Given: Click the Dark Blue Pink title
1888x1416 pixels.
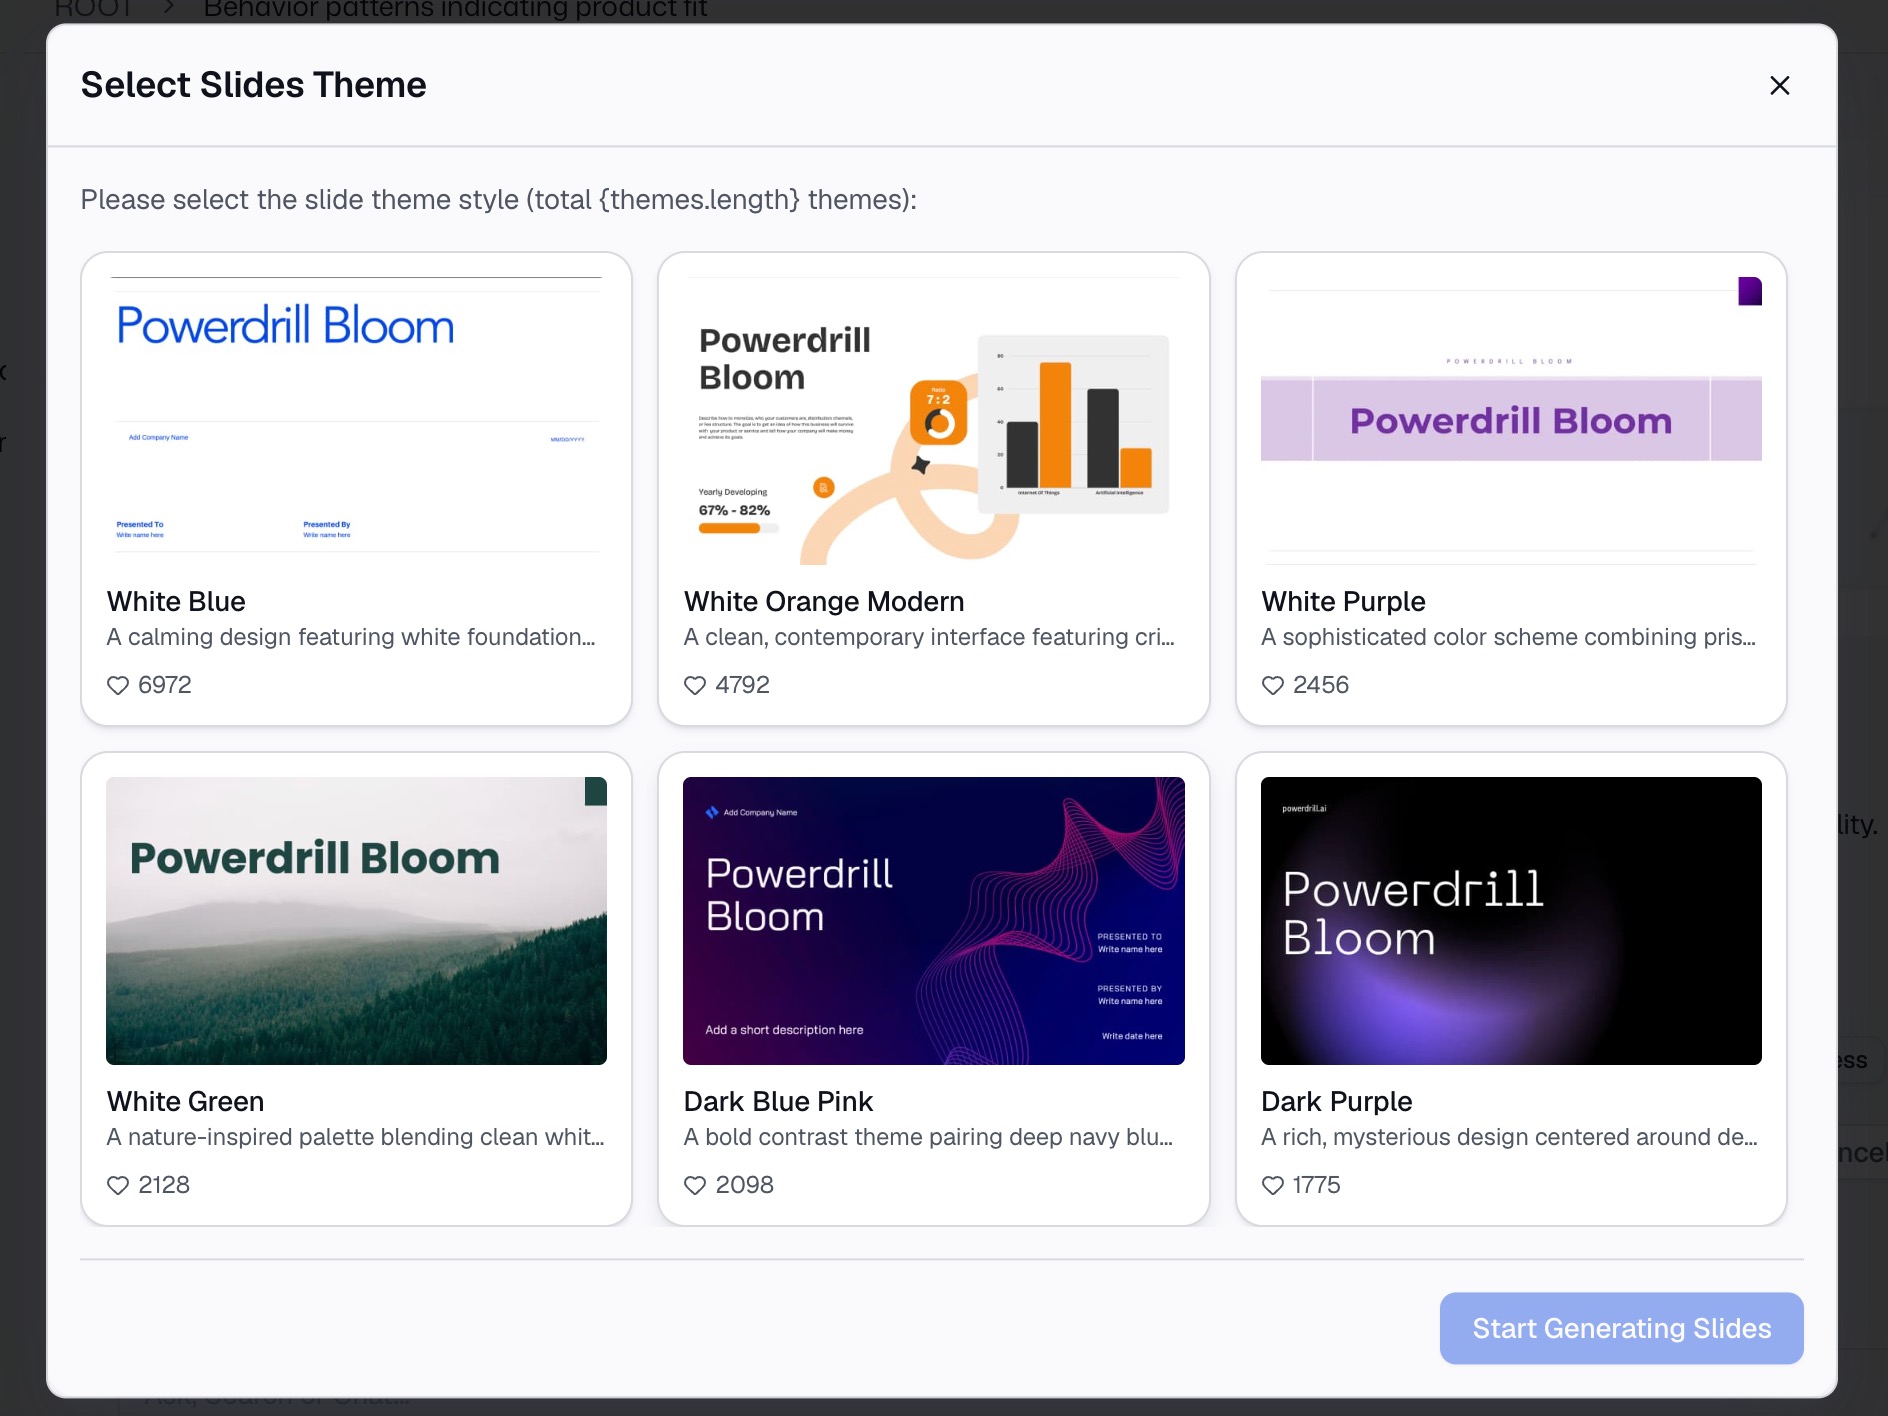Looking at the screenshot, I should (x=778, y=1101).
